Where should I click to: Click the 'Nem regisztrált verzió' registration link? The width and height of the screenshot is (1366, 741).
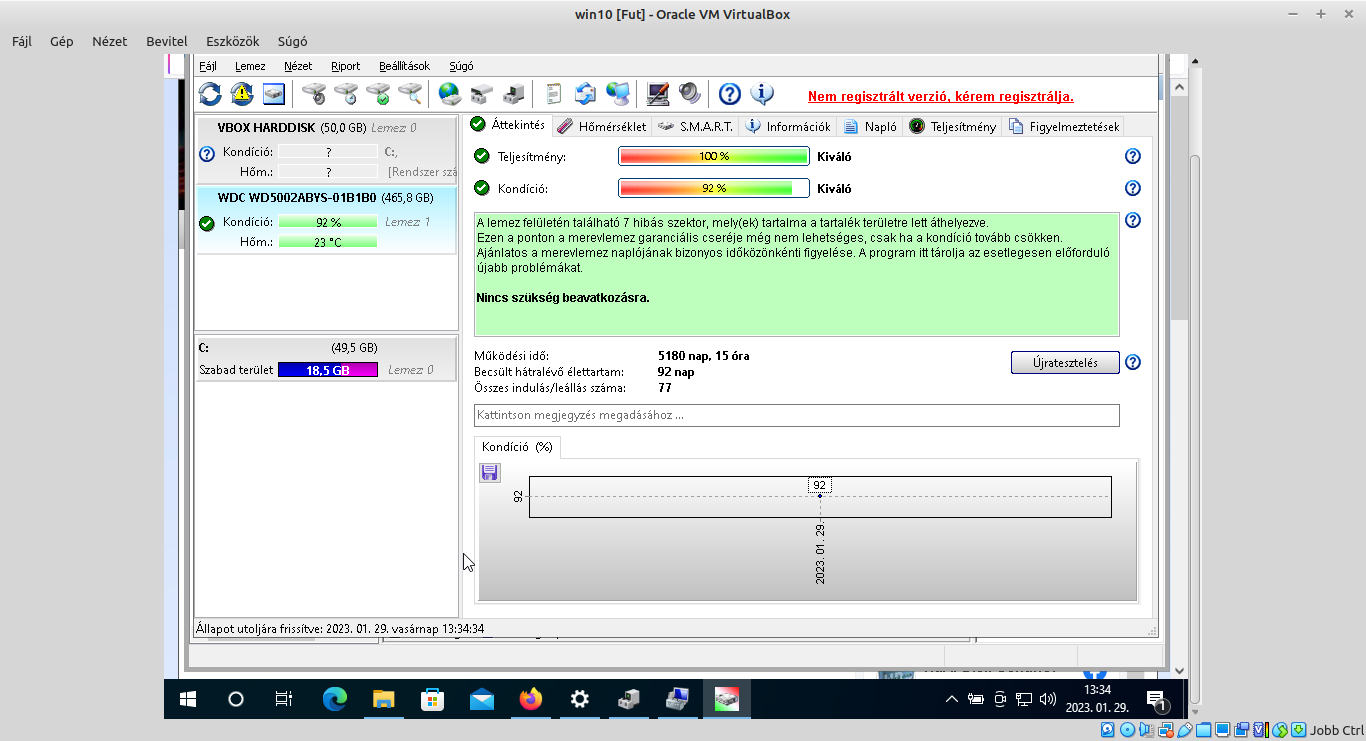(941, 97)
